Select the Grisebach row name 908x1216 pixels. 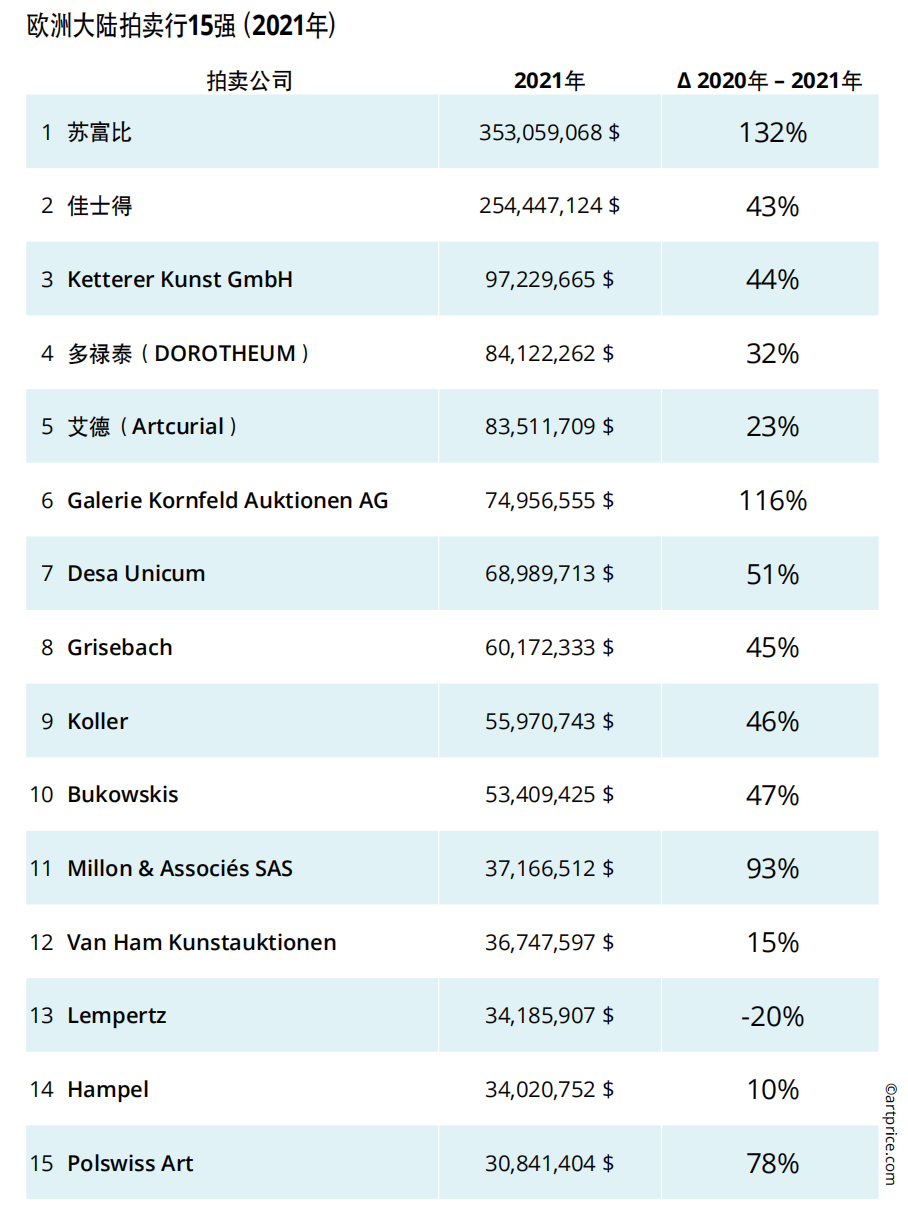120,647
